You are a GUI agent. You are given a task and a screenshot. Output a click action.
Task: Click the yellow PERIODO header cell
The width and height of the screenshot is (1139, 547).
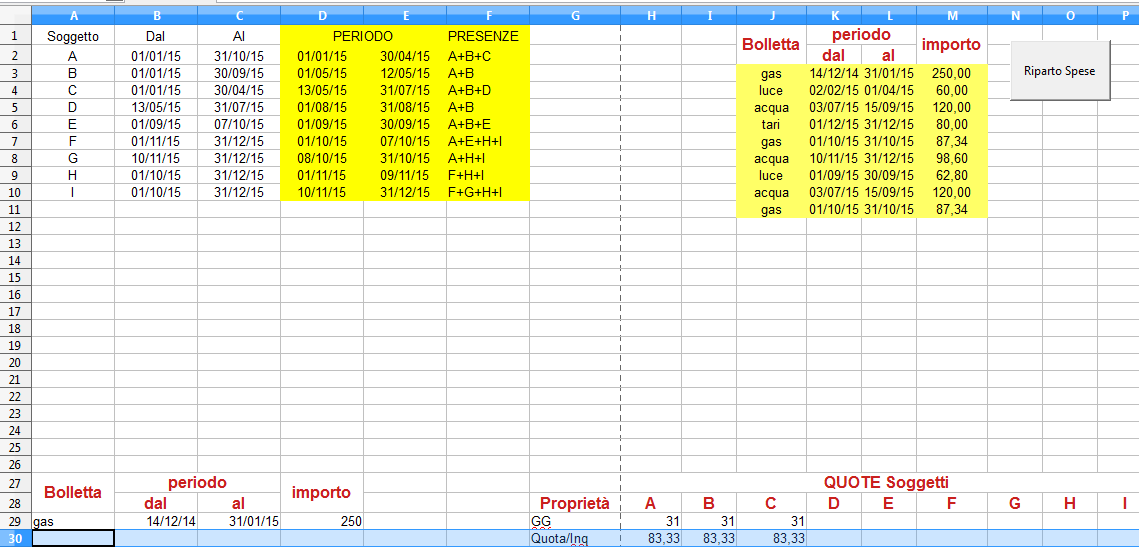click(362, 36)
